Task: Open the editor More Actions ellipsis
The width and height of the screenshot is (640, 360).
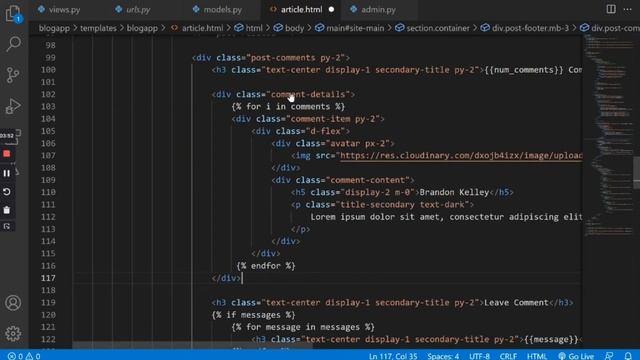Action: pyautogui.click(x=627, y=9)
